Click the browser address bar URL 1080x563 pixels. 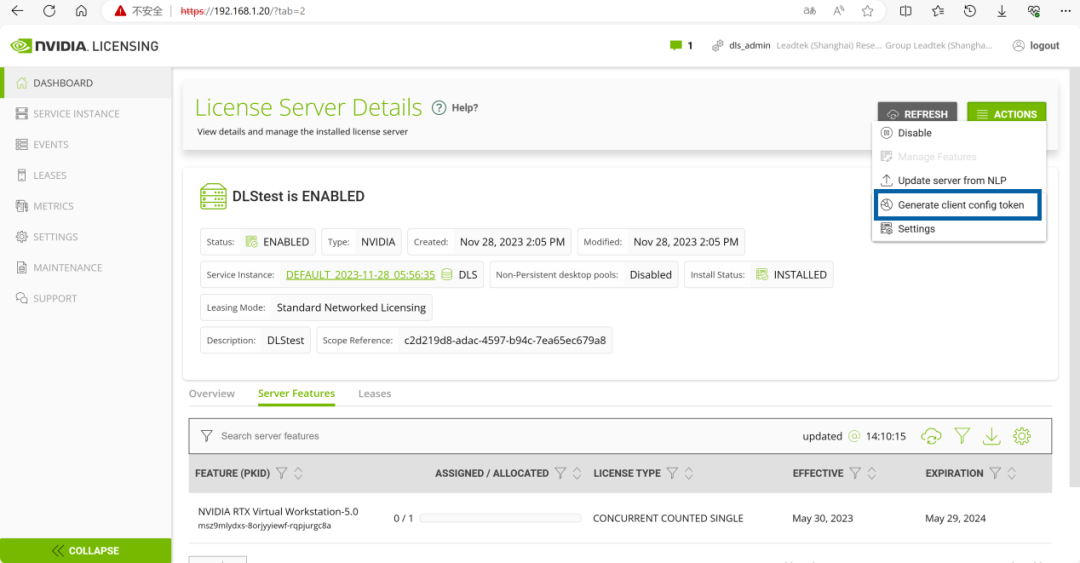tap(242, 11)
